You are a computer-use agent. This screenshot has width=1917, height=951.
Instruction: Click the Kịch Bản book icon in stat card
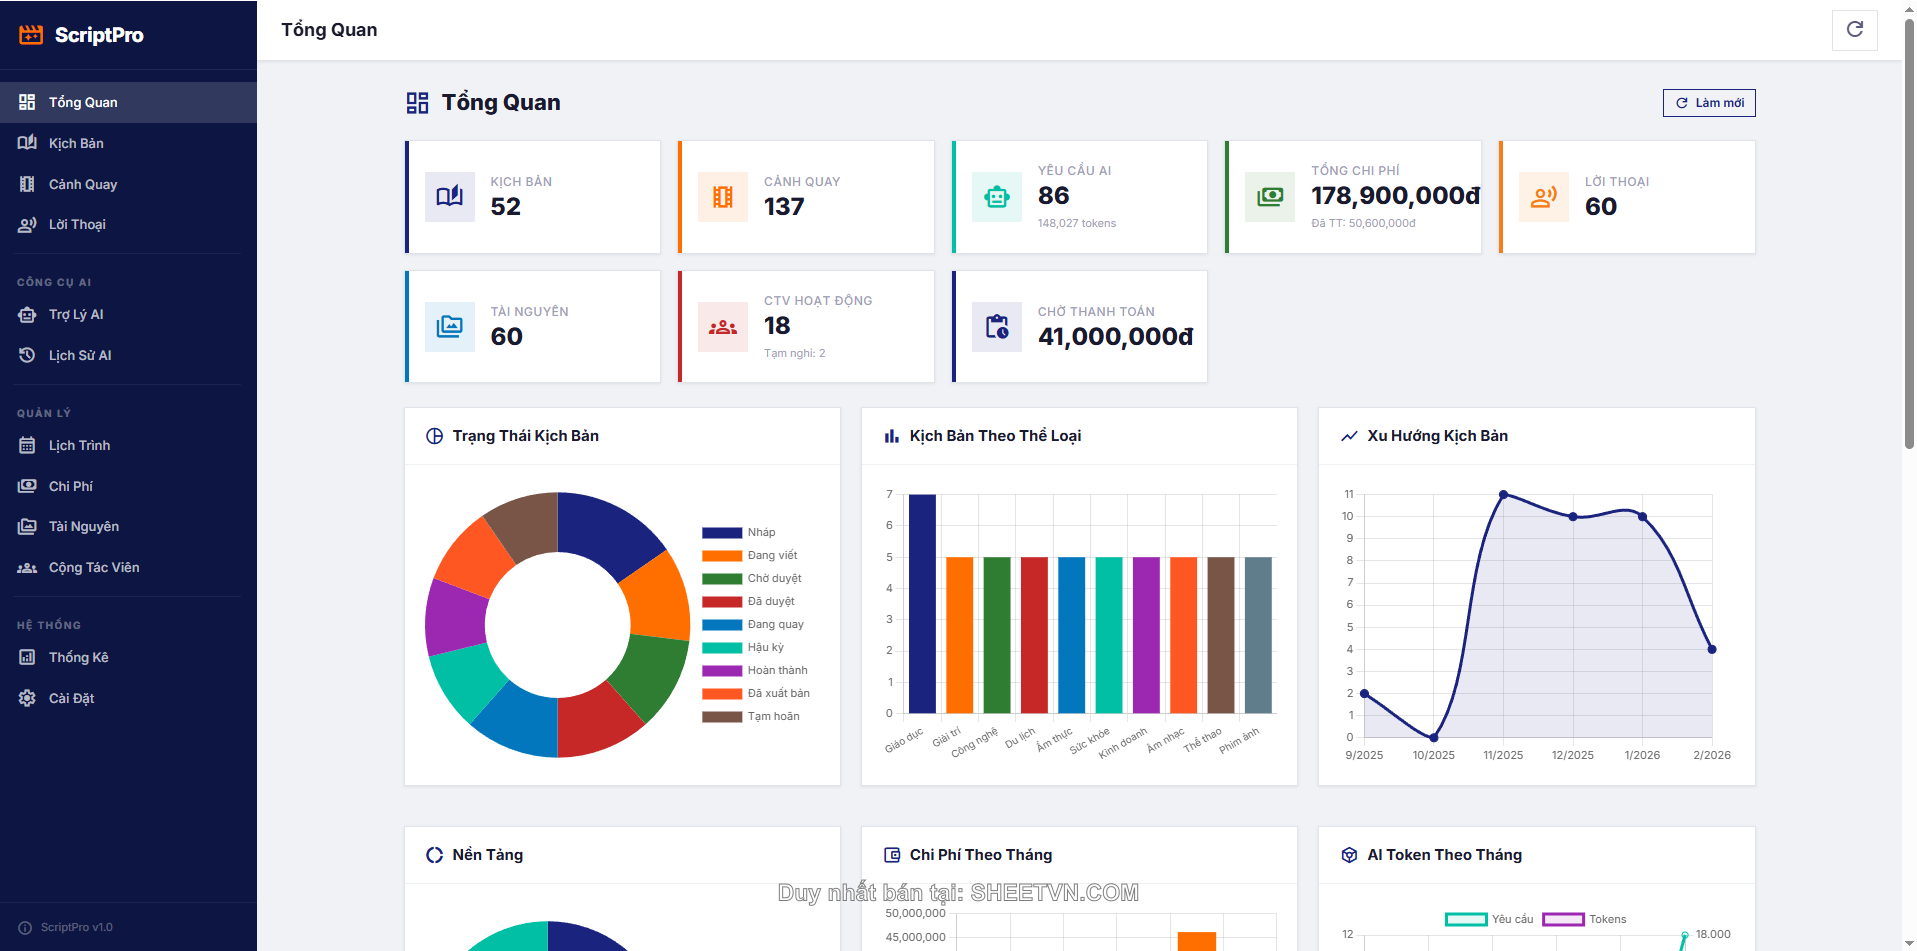tap(450, 196)
